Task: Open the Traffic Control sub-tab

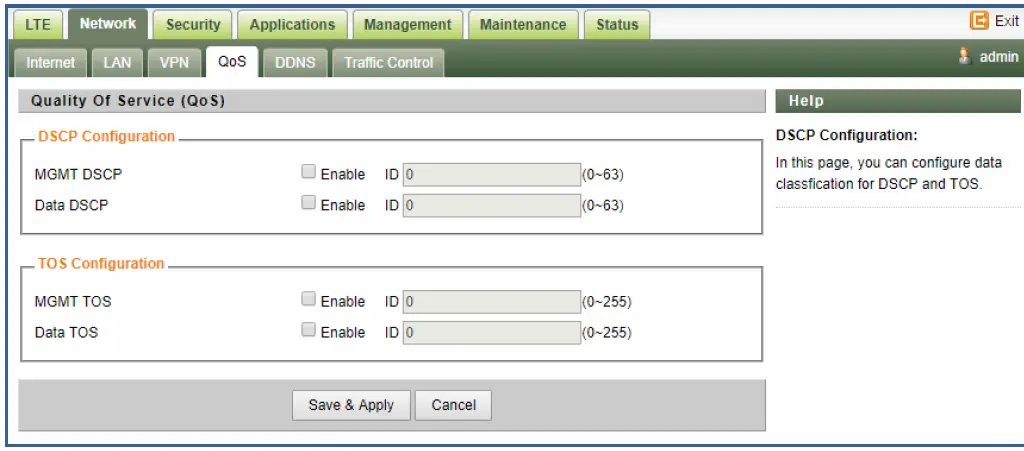Action: 388,62
